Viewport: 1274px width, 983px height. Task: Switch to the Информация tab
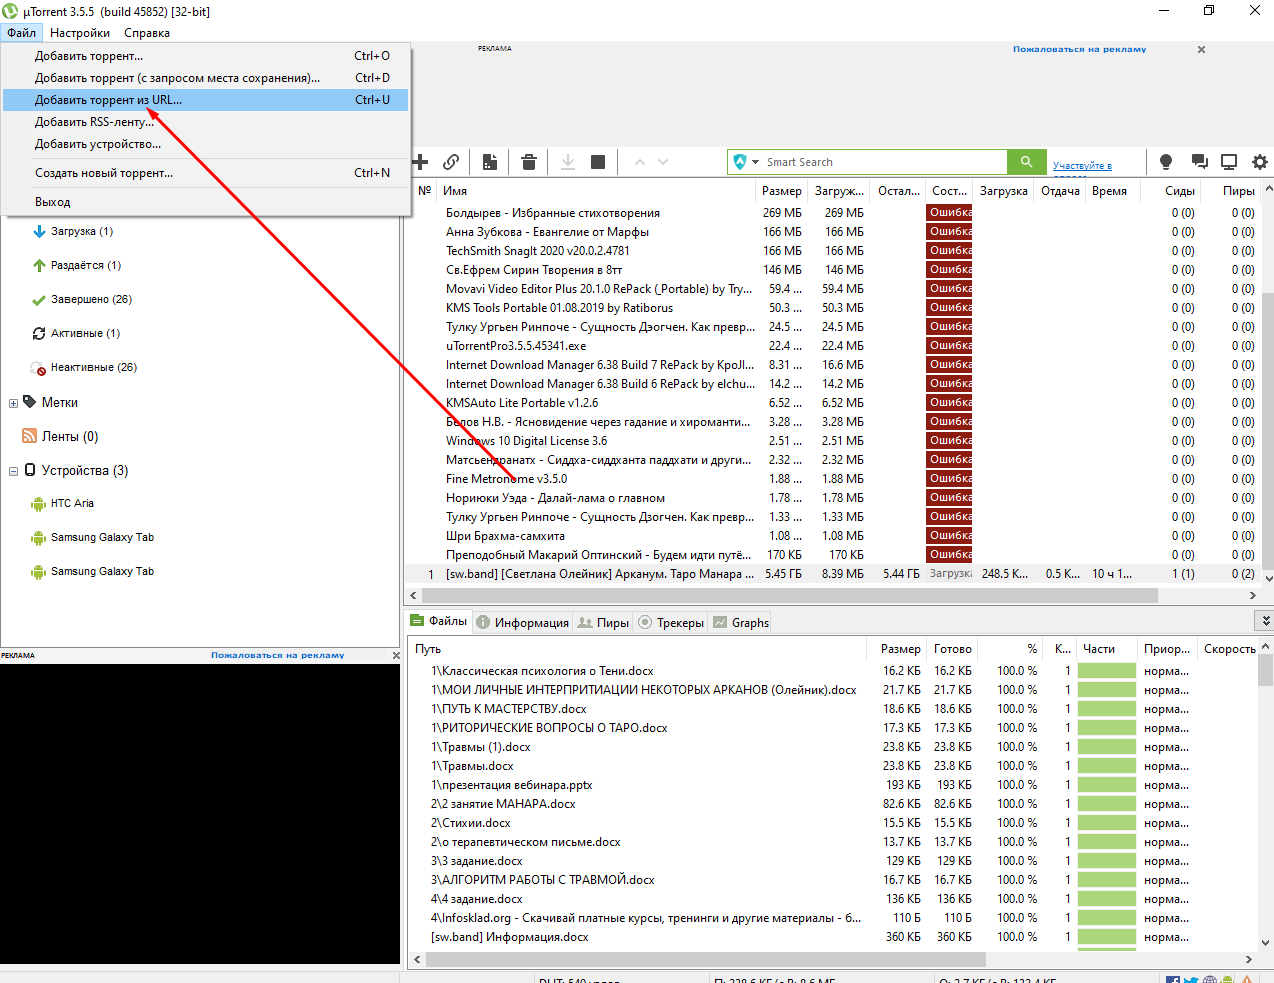pos(523,622)
